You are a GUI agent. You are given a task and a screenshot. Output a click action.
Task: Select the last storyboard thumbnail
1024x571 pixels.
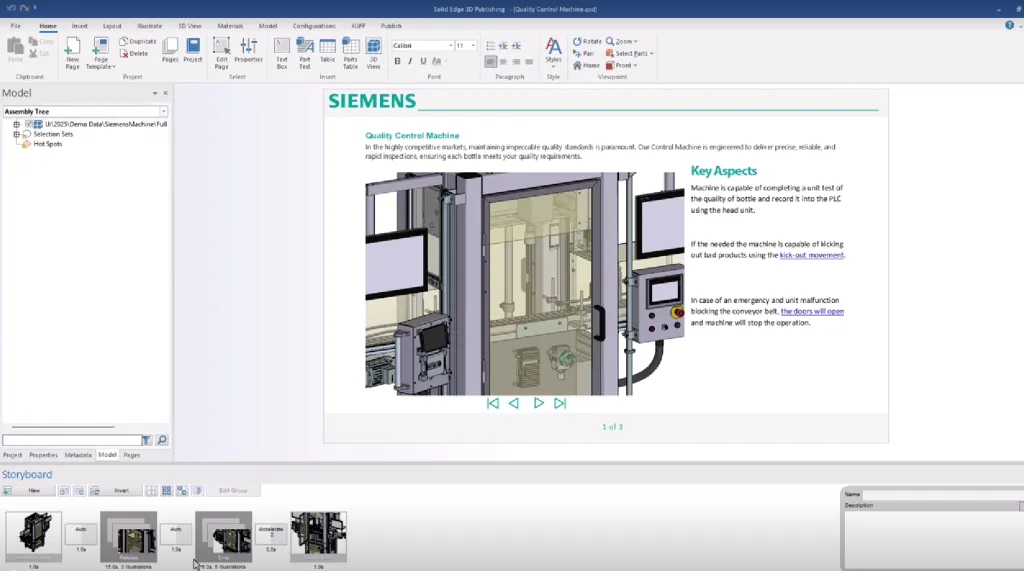pyautogui.click(x=318, y=537)
